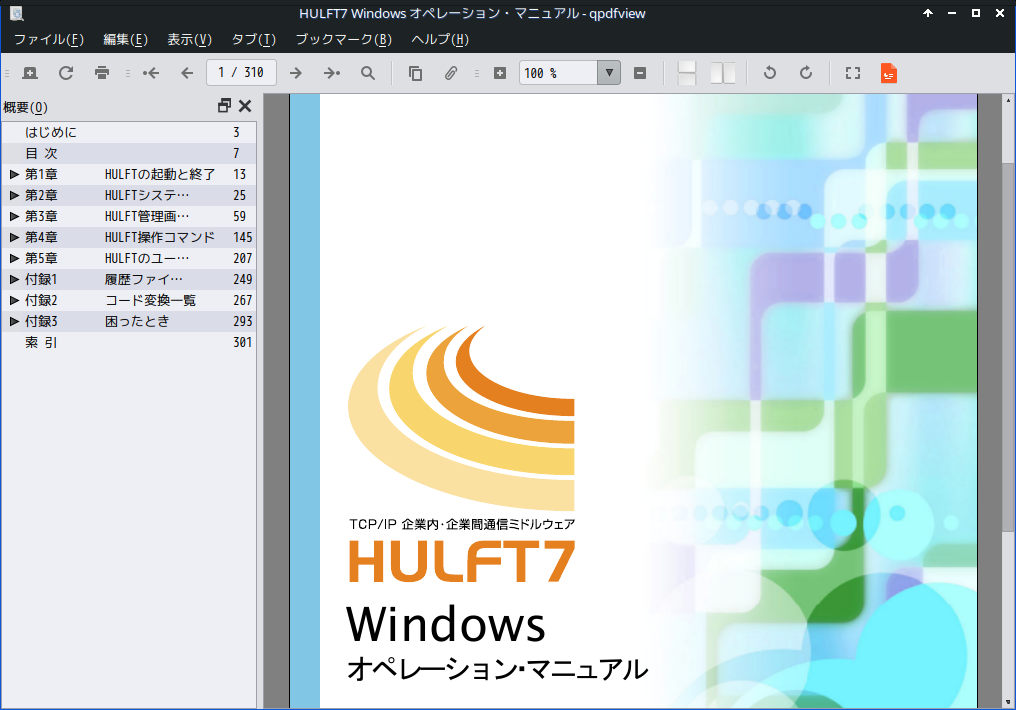Viewport: 1016px width, 710px height.
Task: Select the コード変換一覧 outline entry
Action: point(150,300)
